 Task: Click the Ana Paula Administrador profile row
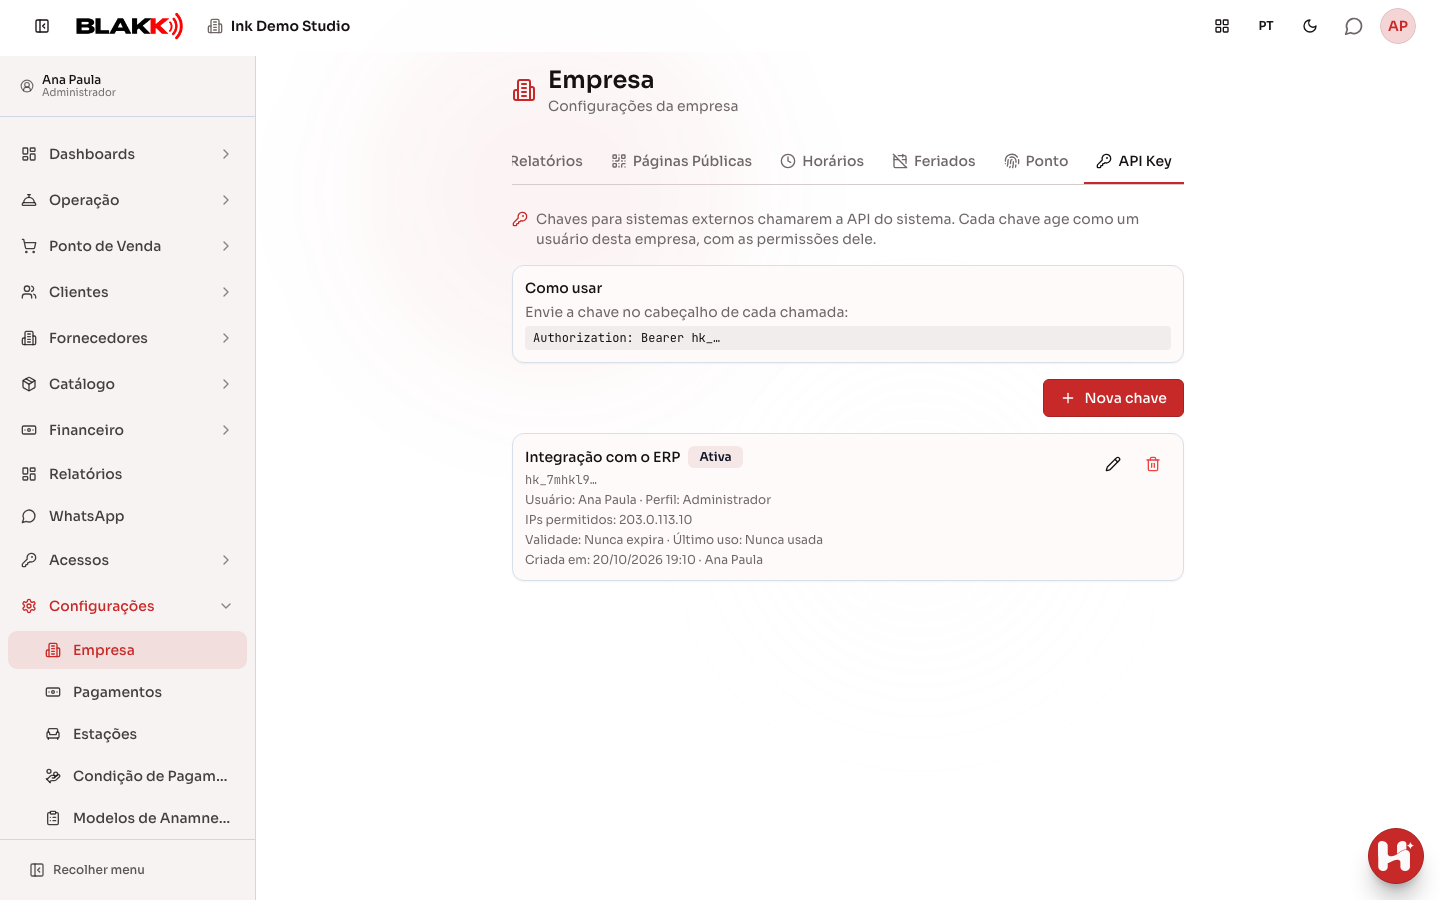pos(127,86)
